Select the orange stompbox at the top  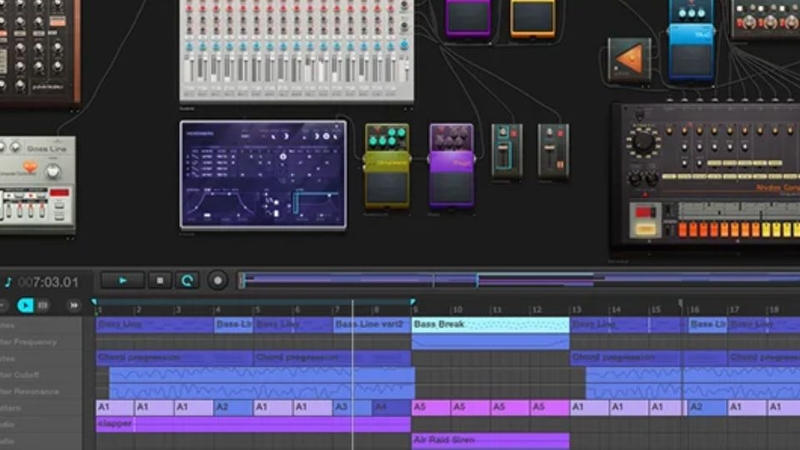pyautogui.click(x=533, y=19)
